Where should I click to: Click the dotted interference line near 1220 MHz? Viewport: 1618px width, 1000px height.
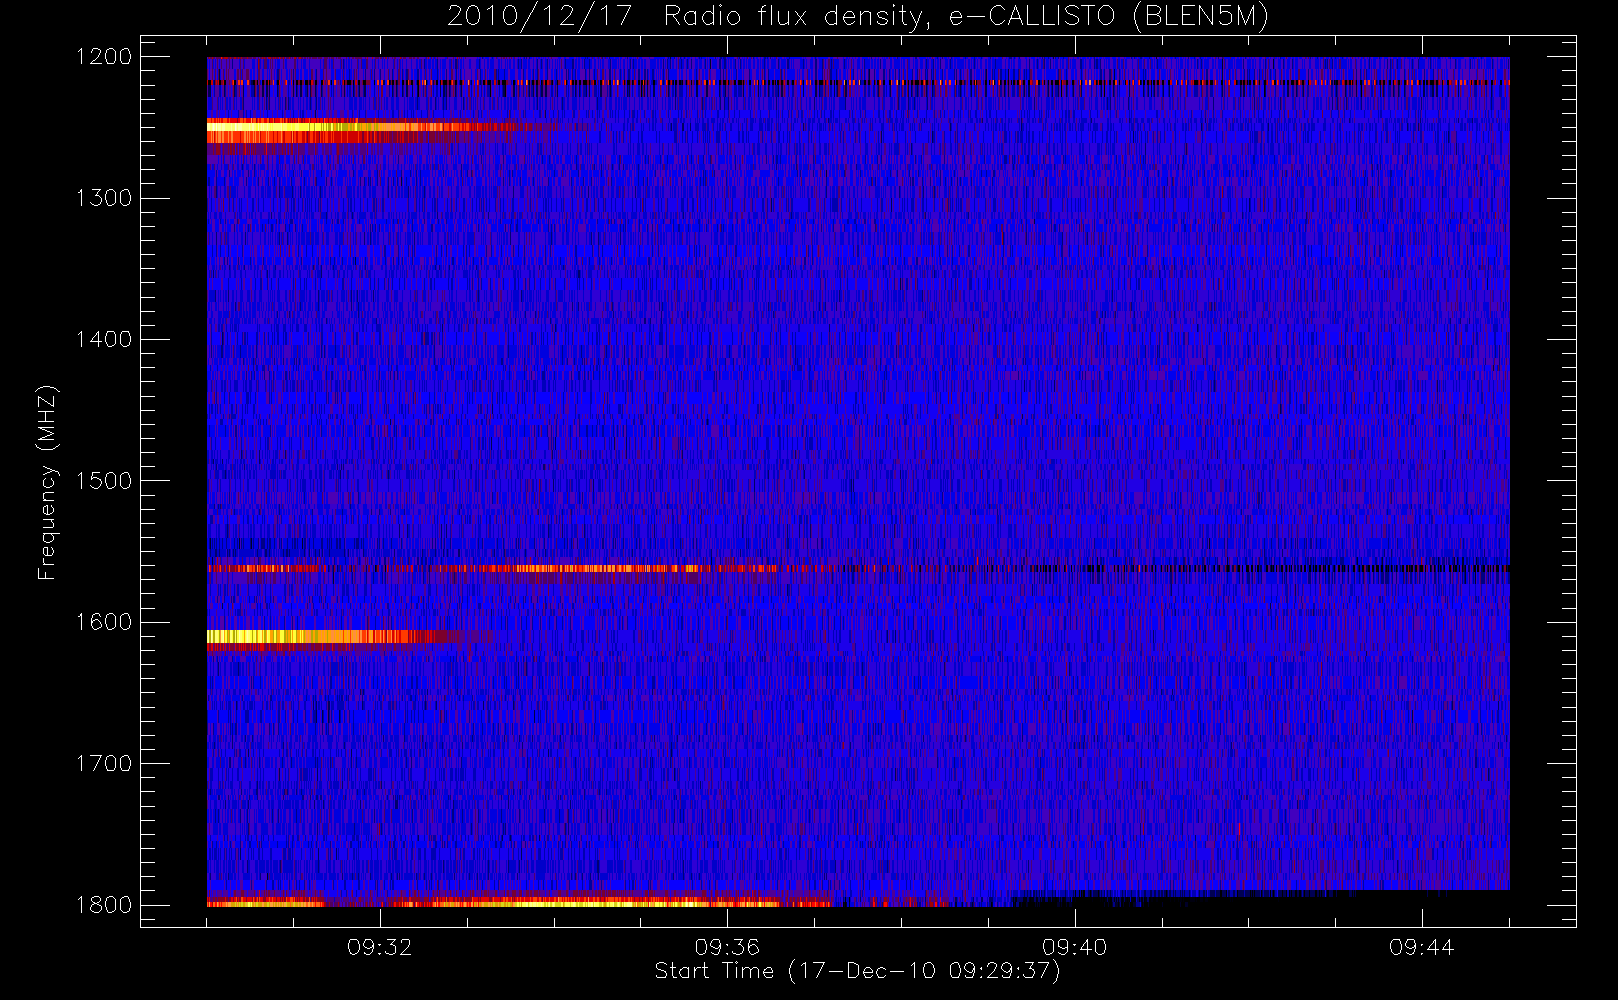coord(858,82)
